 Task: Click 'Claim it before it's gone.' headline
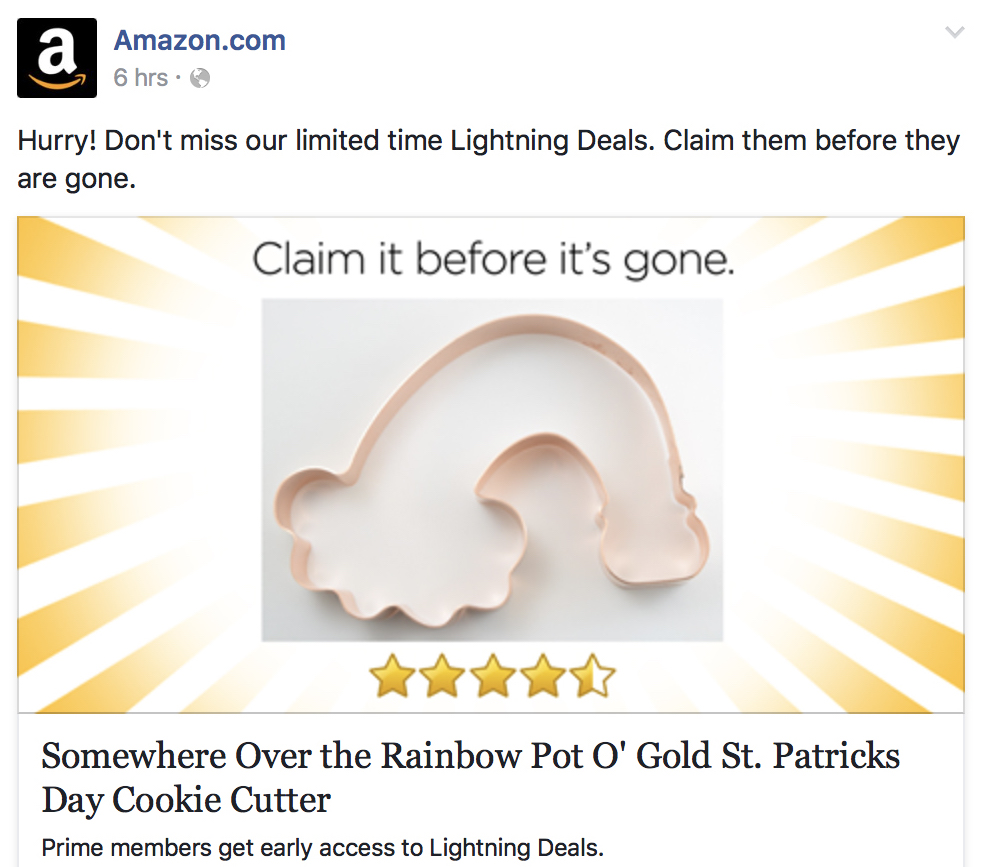[x=492, y=260]
